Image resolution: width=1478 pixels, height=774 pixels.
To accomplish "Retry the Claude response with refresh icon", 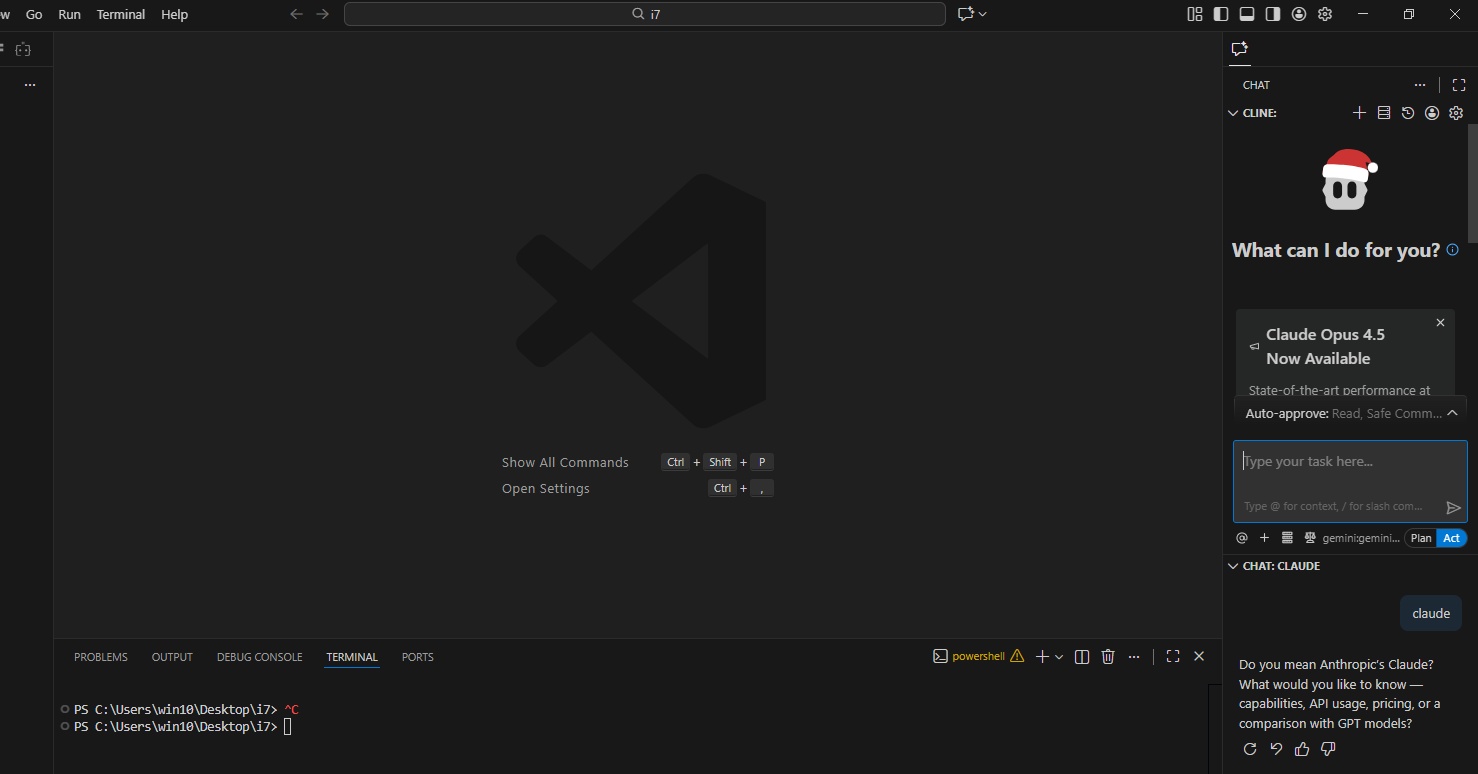I will tap(1249, 749).
